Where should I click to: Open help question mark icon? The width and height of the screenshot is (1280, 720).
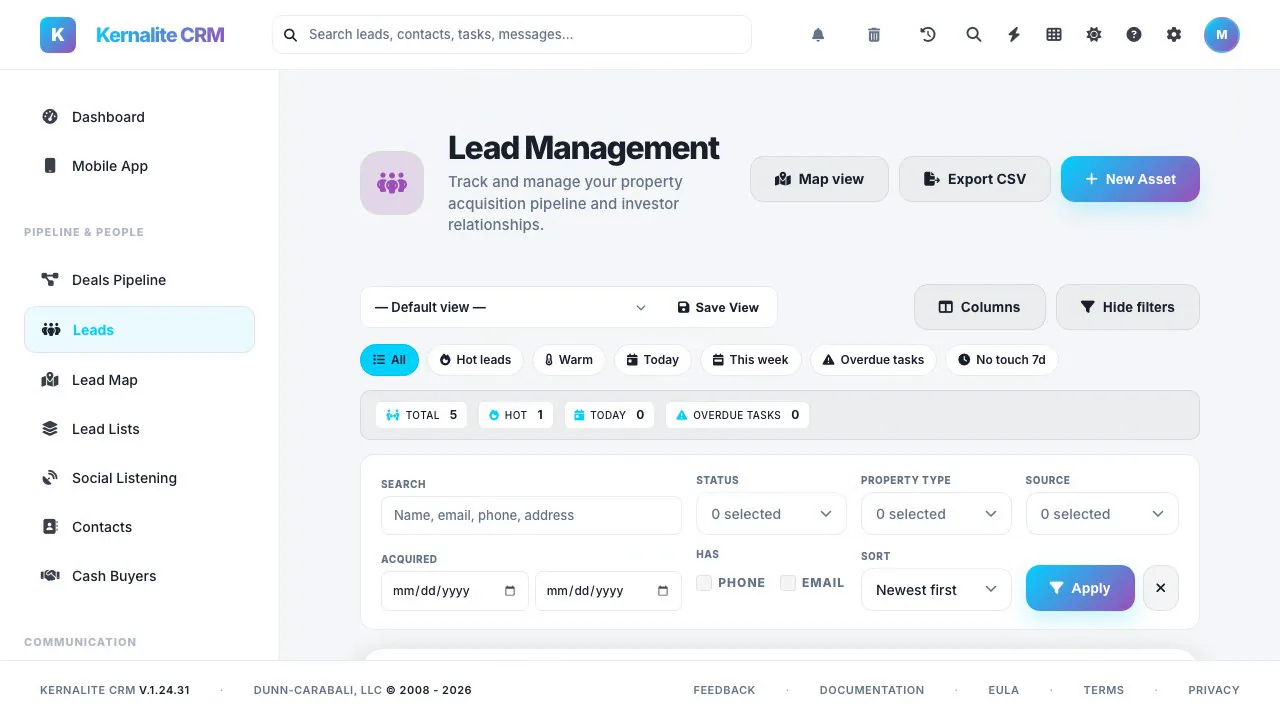coord(1134,35)
